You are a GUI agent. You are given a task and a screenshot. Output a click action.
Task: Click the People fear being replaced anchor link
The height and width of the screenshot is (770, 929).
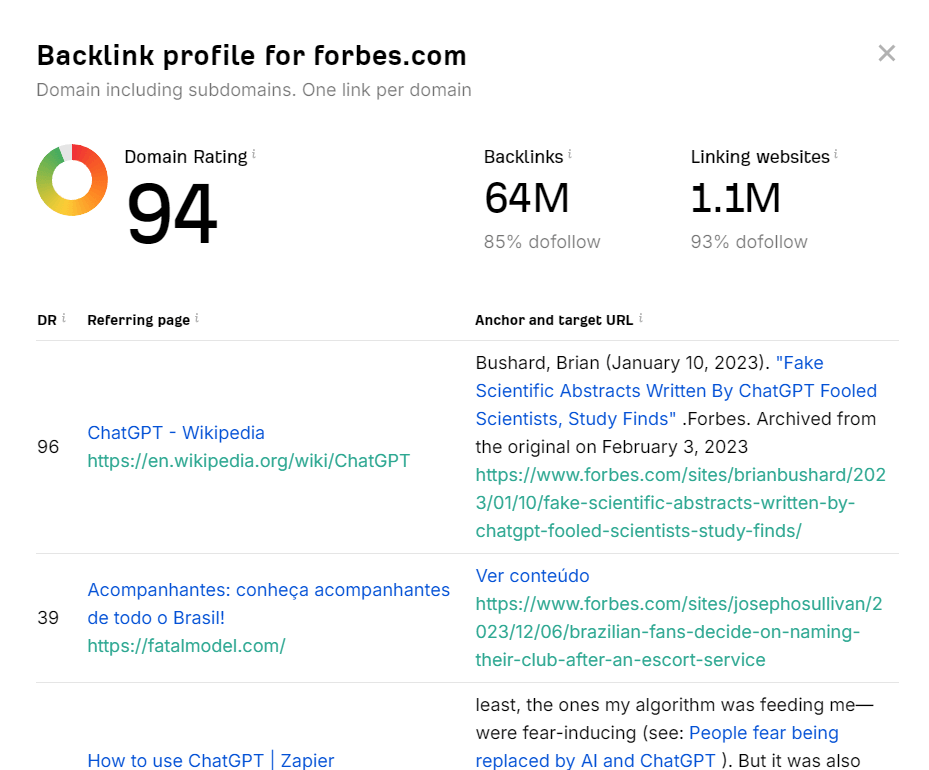click(763, 733)
